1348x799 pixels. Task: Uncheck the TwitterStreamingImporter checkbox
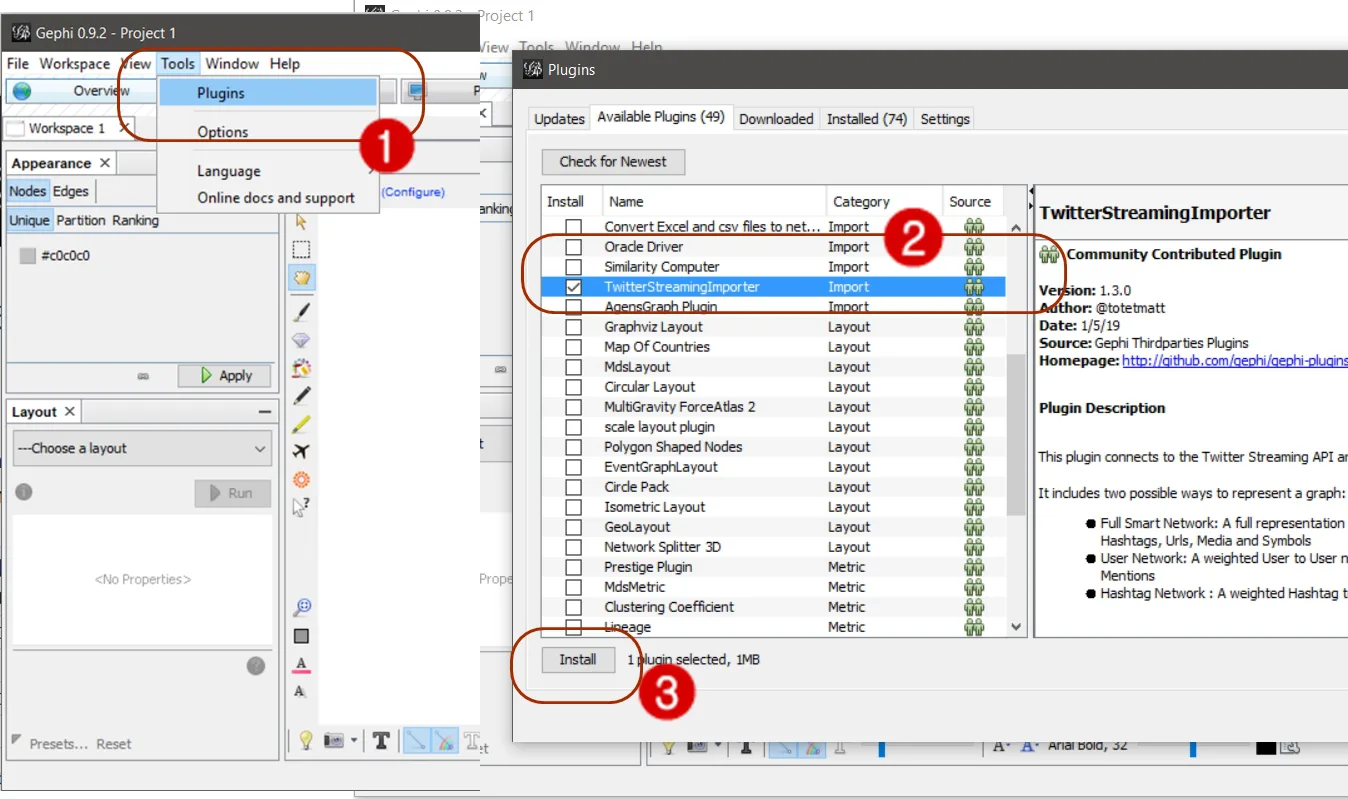point(573,287)
